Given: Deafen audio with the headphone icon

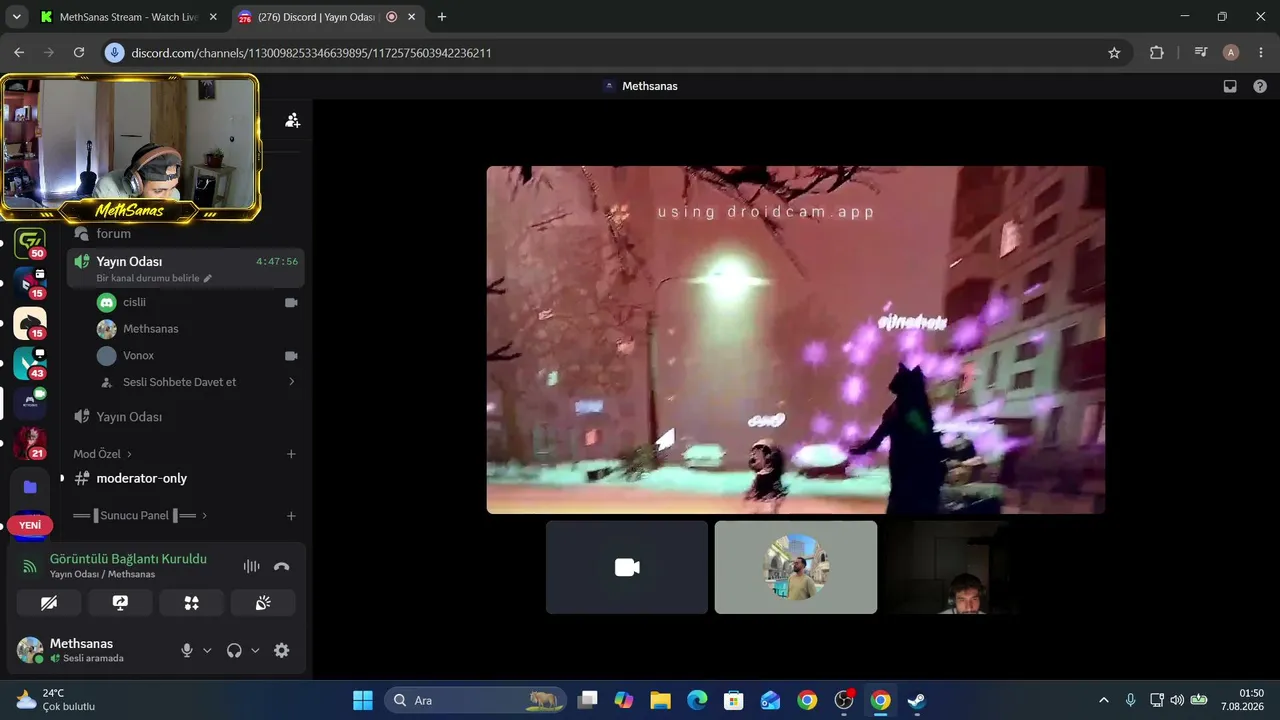Looking at the screenshot, I should (234, 650).
